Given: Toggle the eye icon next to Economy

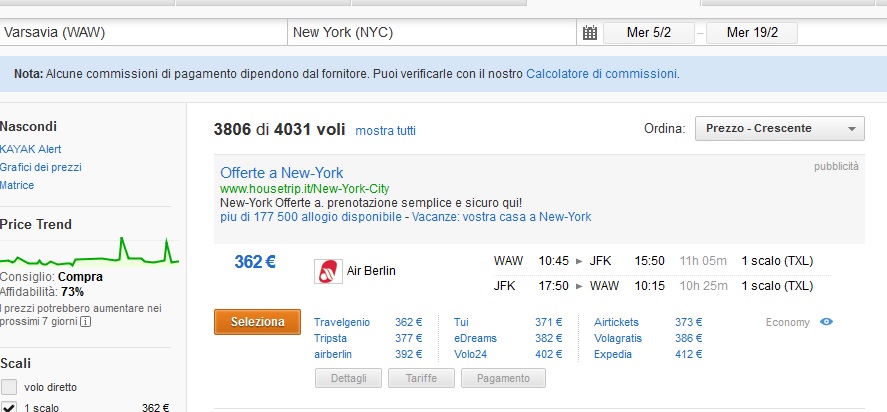Looking at the screenshot, I should click(x=826, y=322).
